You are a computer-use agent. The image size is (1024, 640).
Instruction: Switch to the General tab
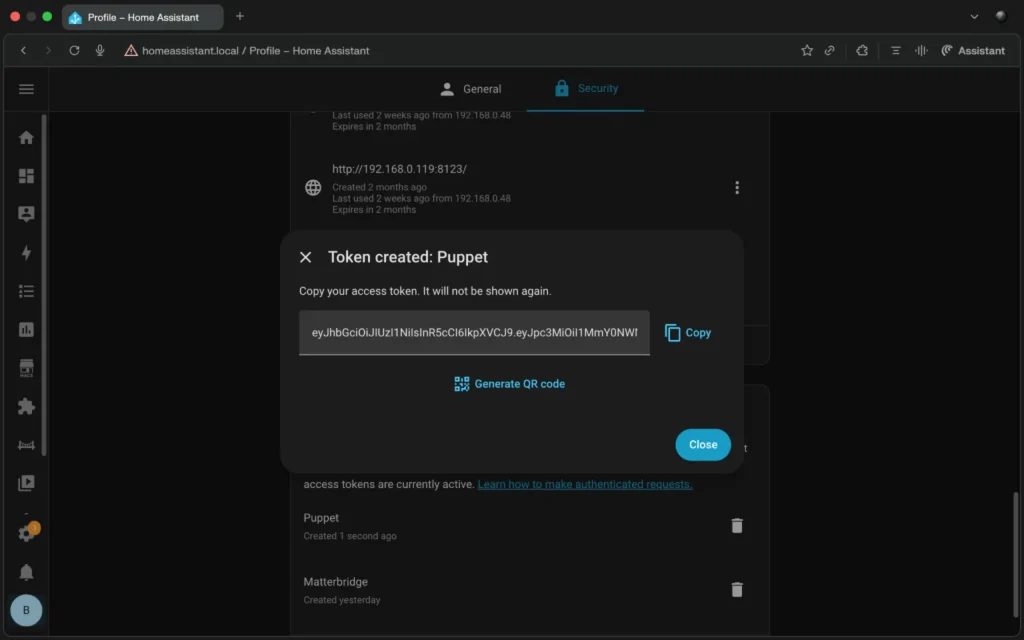[470, 89]
